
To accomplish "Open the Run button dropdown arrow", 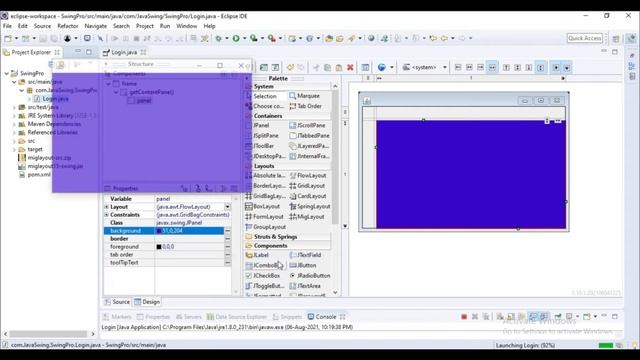I will (x=244, y=38).
